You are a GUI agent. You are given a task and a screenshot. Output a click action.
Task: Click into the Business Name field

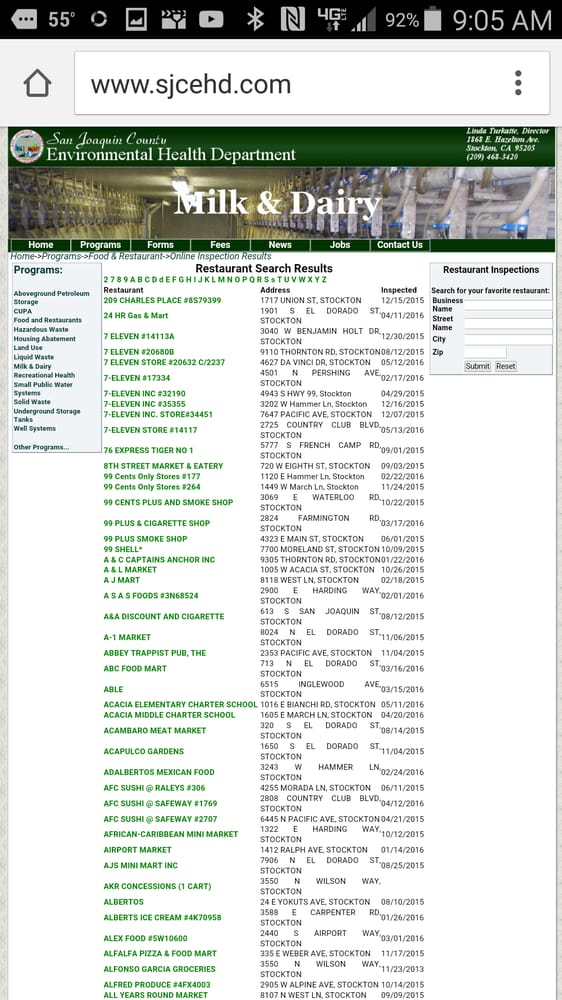tap(508, 305)
